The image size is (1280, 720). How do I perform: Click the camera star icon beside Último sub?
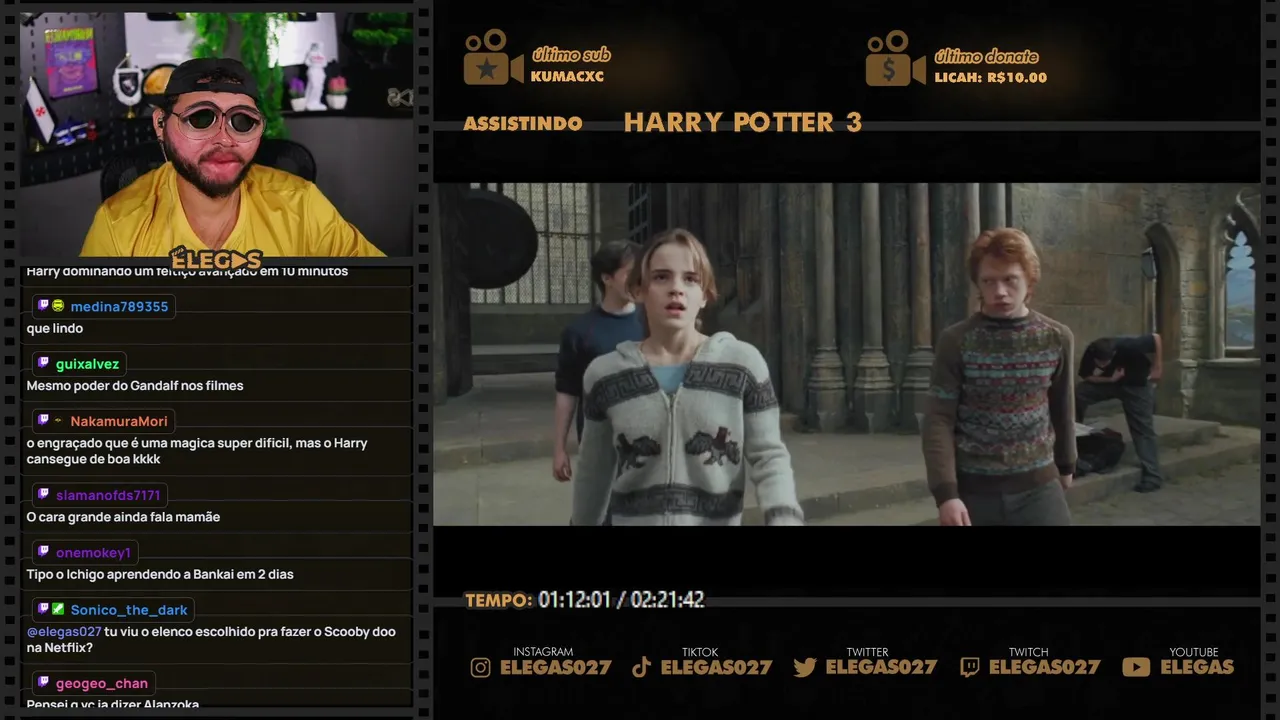[492, 58]
